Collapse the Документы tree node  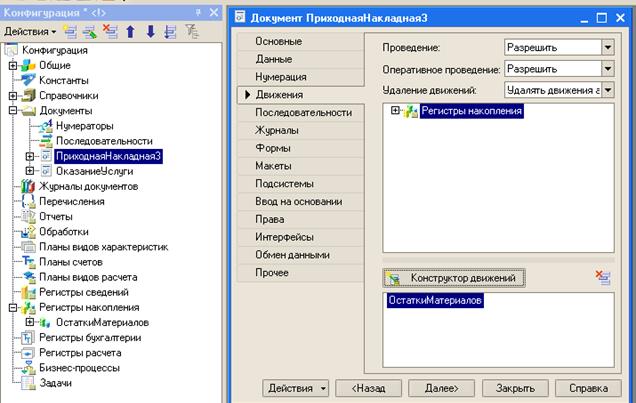13,111
